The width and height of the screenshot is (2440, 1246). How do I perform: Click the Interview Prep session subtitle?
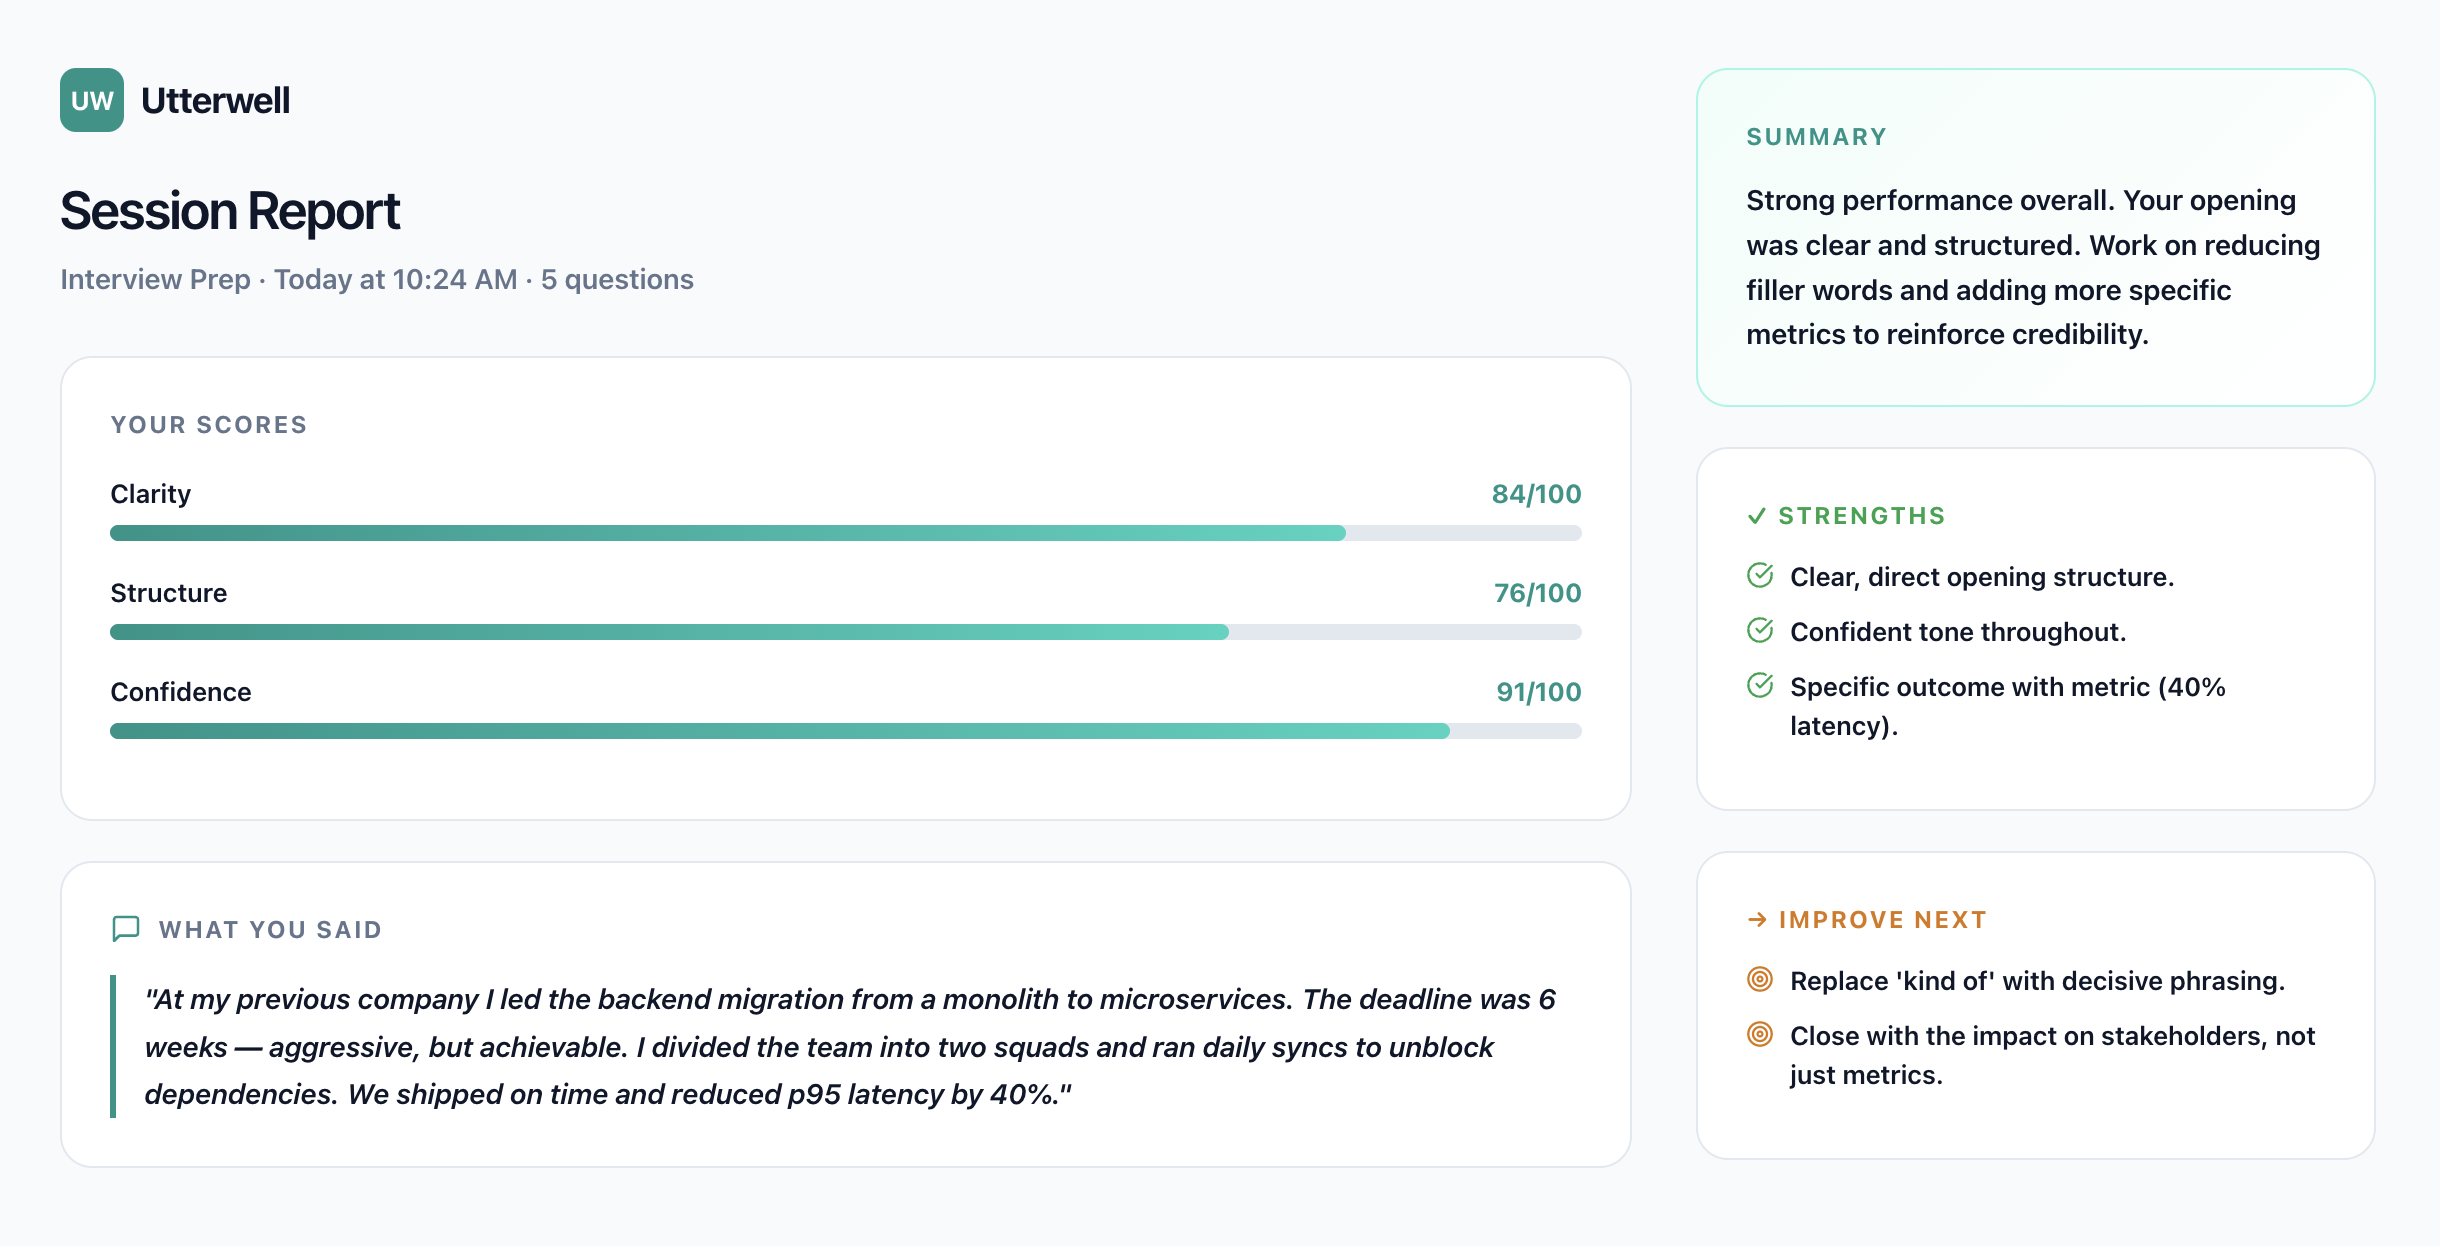[x=377, y=279]
